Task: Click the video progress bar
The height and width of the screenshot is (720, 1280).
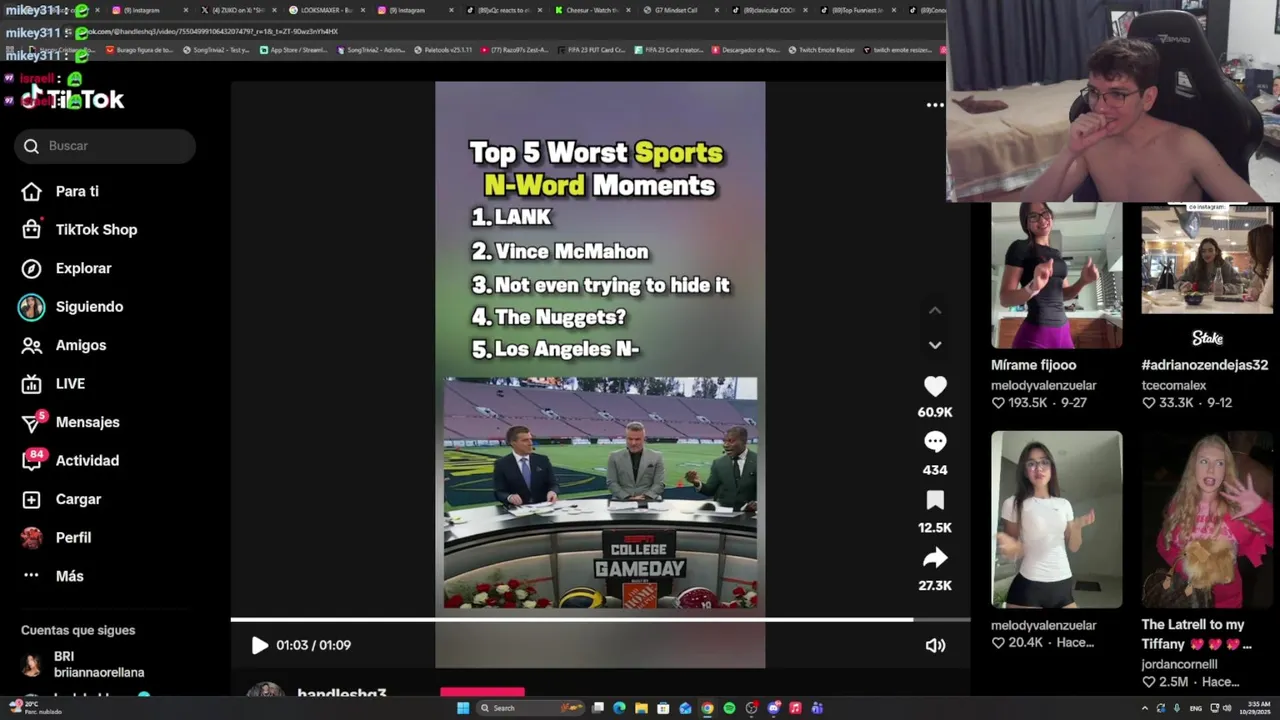Action: click(x=600, y=620)
